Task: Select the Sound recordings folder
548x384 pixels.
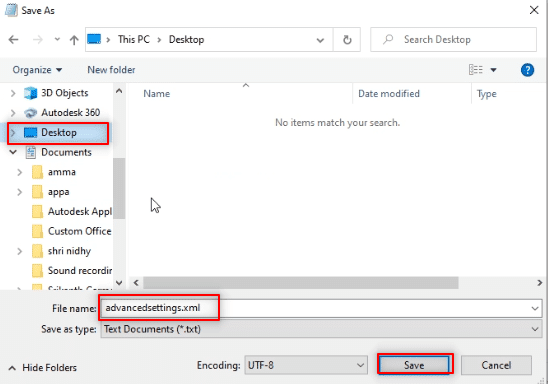Action: pyautogui.click(x=72, y=270)
